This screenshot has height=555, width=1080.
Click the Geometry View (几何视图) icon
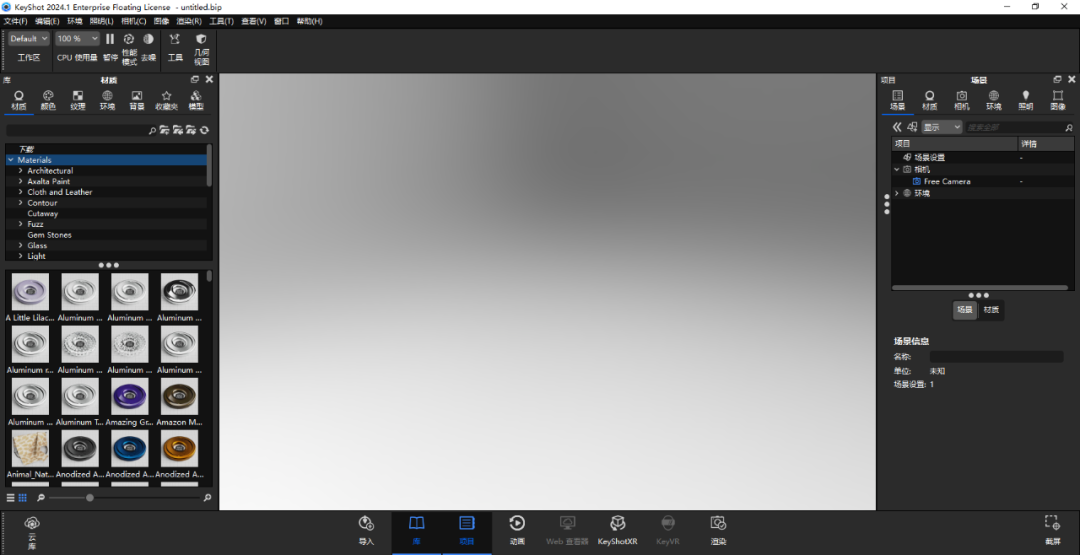pyautogui.click(x=201, y=46)
